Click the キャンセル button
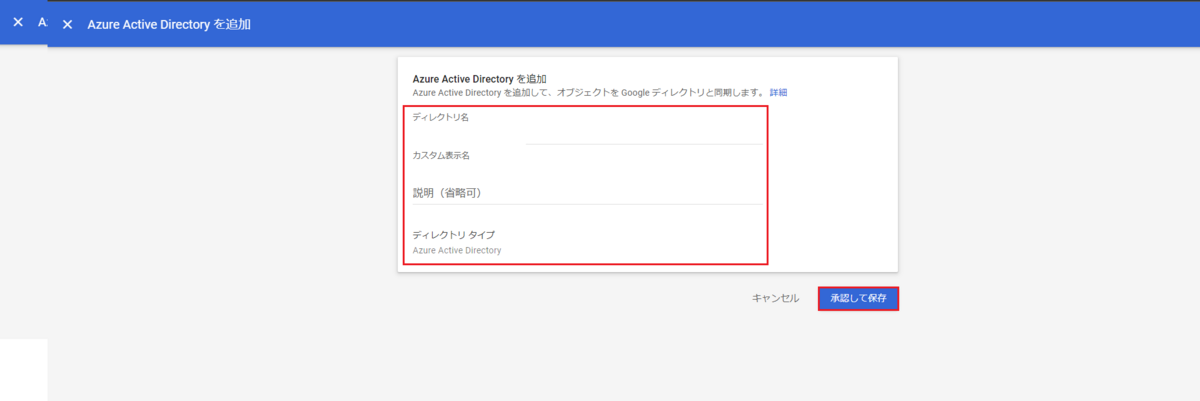The height and width of the screenshot is (401, 1200). (x=776, y=298)
